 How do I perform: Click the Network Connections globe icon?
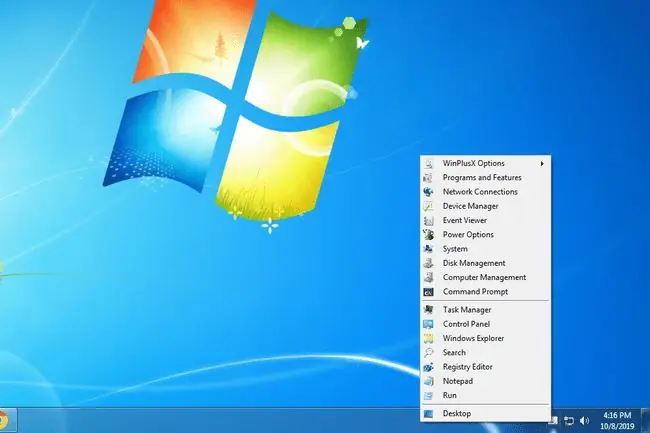pos(429,192)
